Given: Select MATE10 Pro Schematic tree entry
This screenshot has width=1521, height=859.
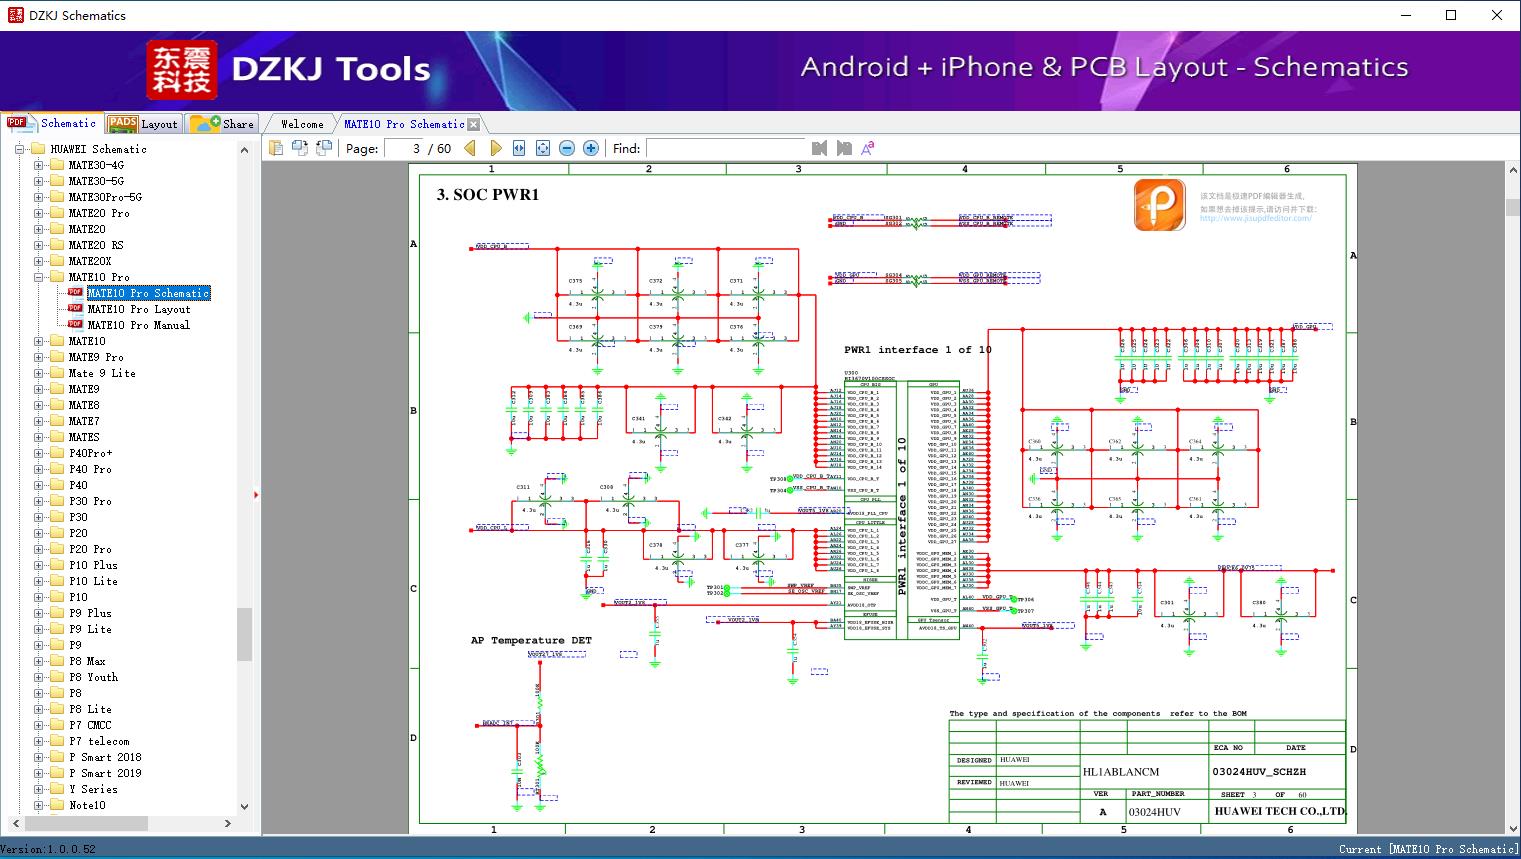Looking at the screenshot, I should click(x=149, y=293).
